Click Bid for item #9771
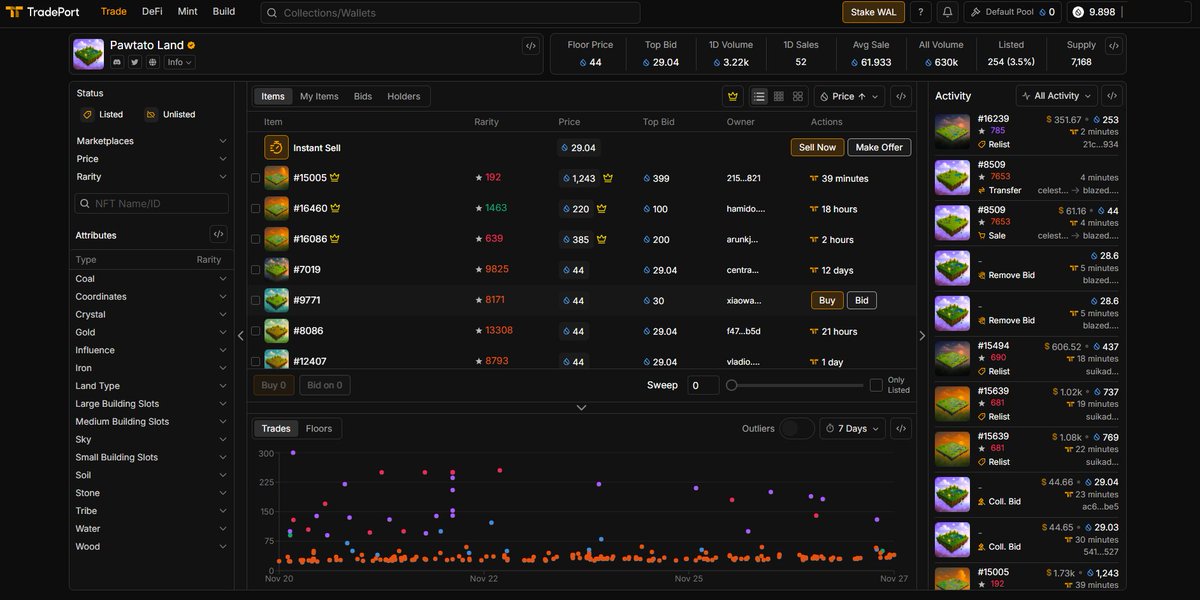 pyautogui.click(x=861, y=300)
